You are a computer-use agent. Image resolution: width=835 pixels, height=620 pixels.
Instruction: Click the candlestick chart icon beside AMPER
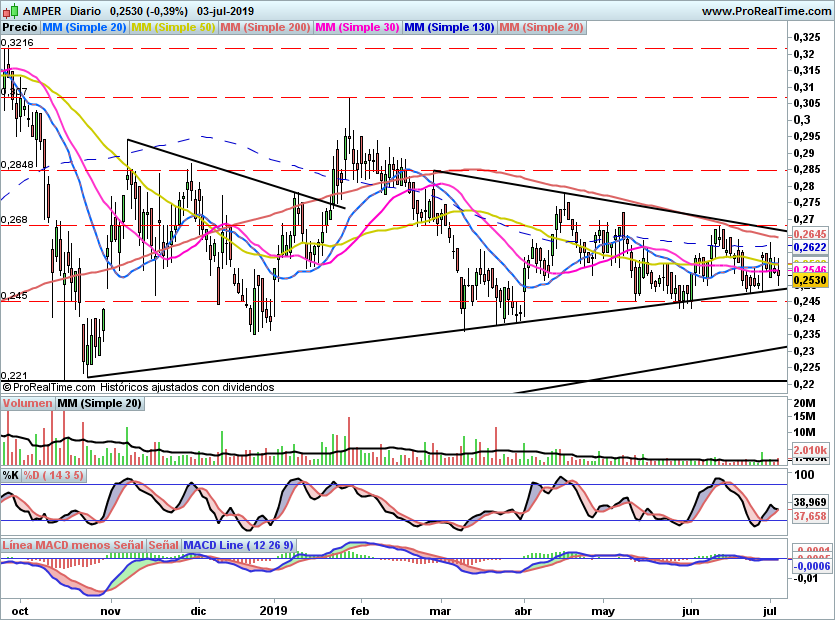9,10
